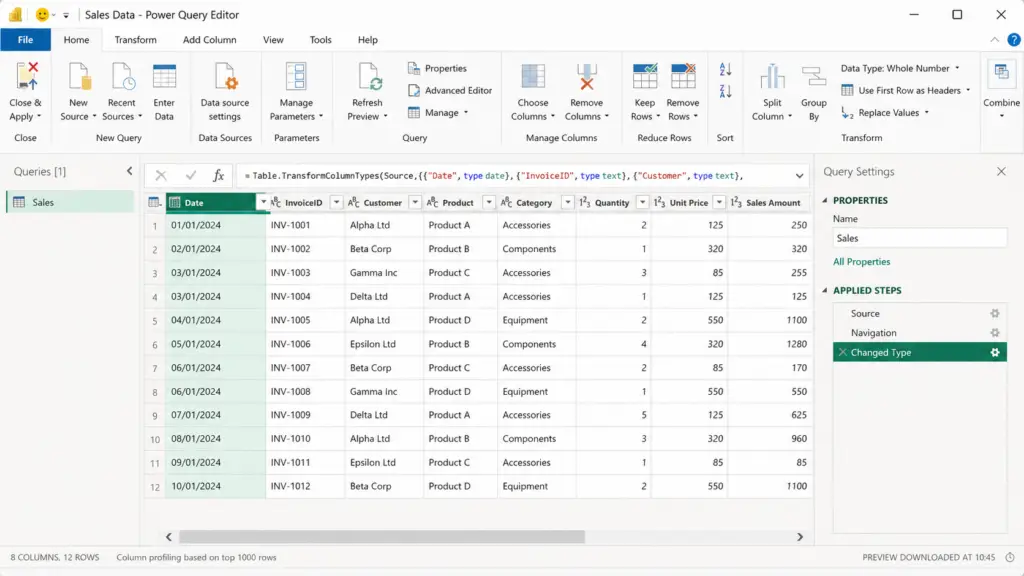Open gear settings for the Navigation step

(995, 332)
